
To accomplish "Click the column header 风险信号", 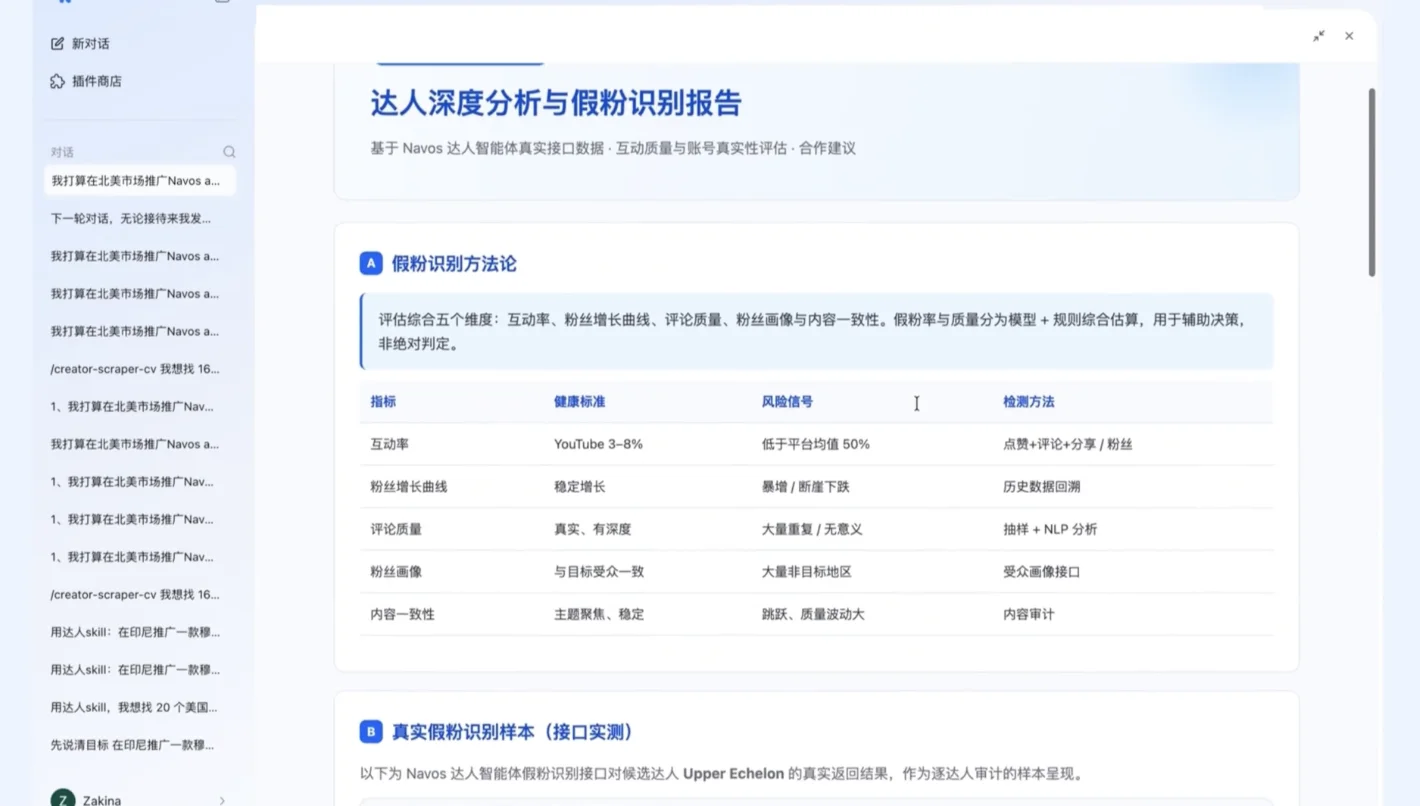I will click(787, 402).
